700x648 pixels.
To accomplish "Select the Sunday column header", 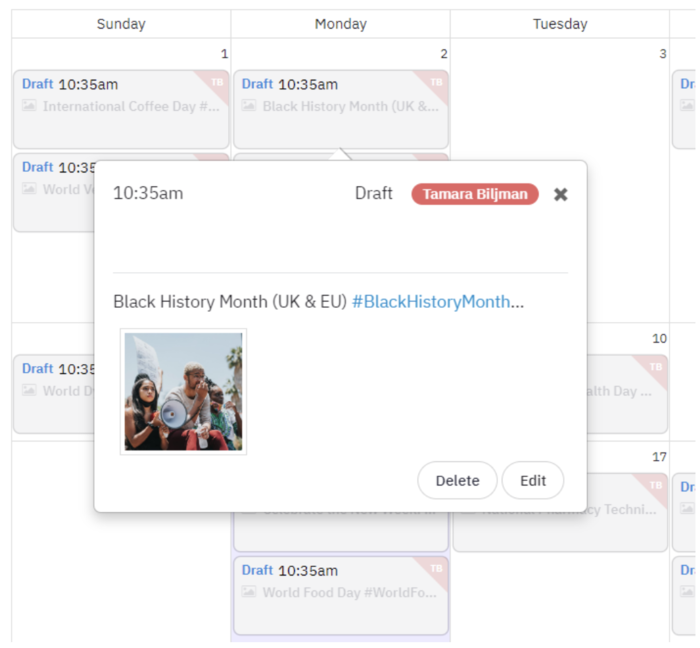I will point(121,24).
